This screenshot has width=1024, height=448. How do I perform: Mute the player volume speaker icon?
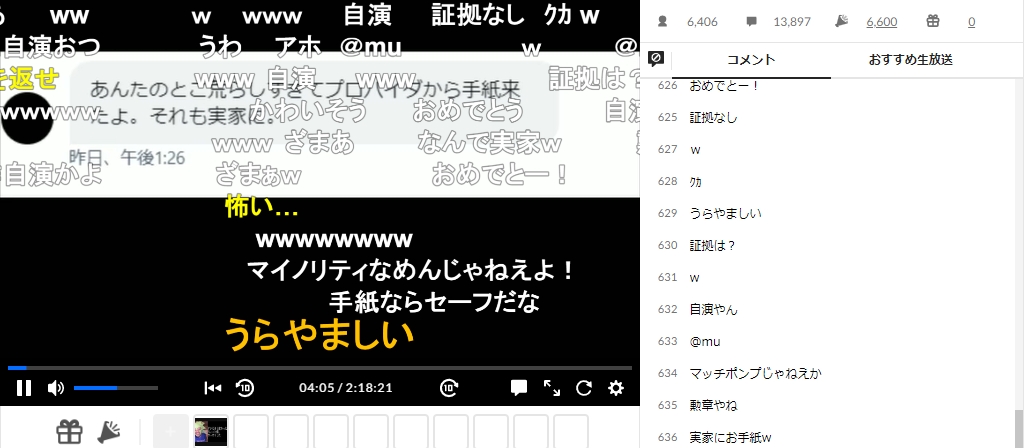click(56, 388)
